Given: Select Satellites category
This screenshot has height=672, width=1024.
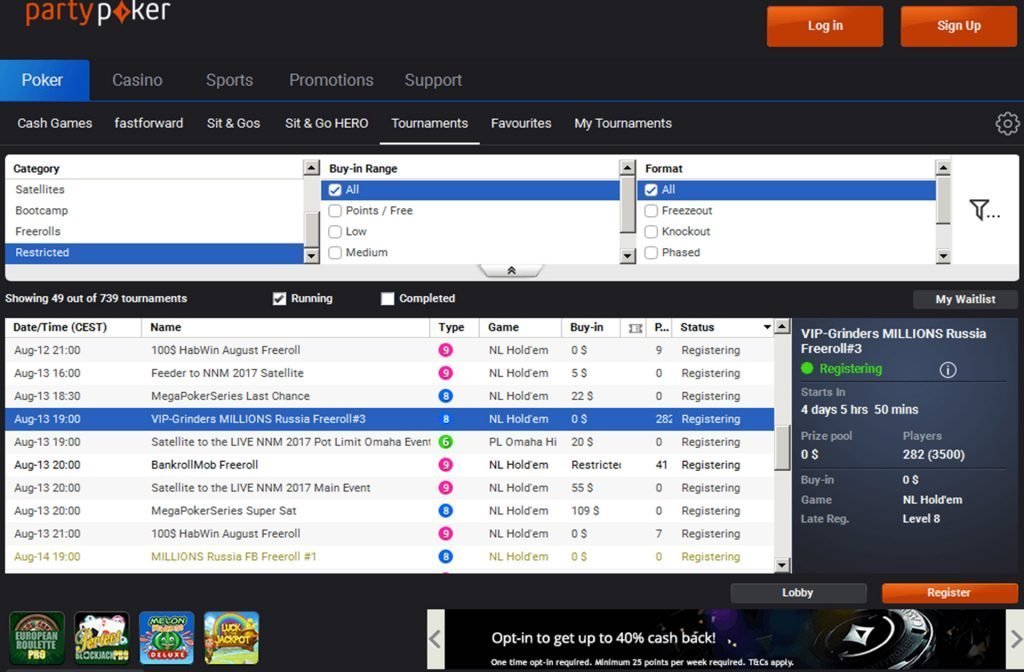Looking at the screenshot, I should coord(154,189).
